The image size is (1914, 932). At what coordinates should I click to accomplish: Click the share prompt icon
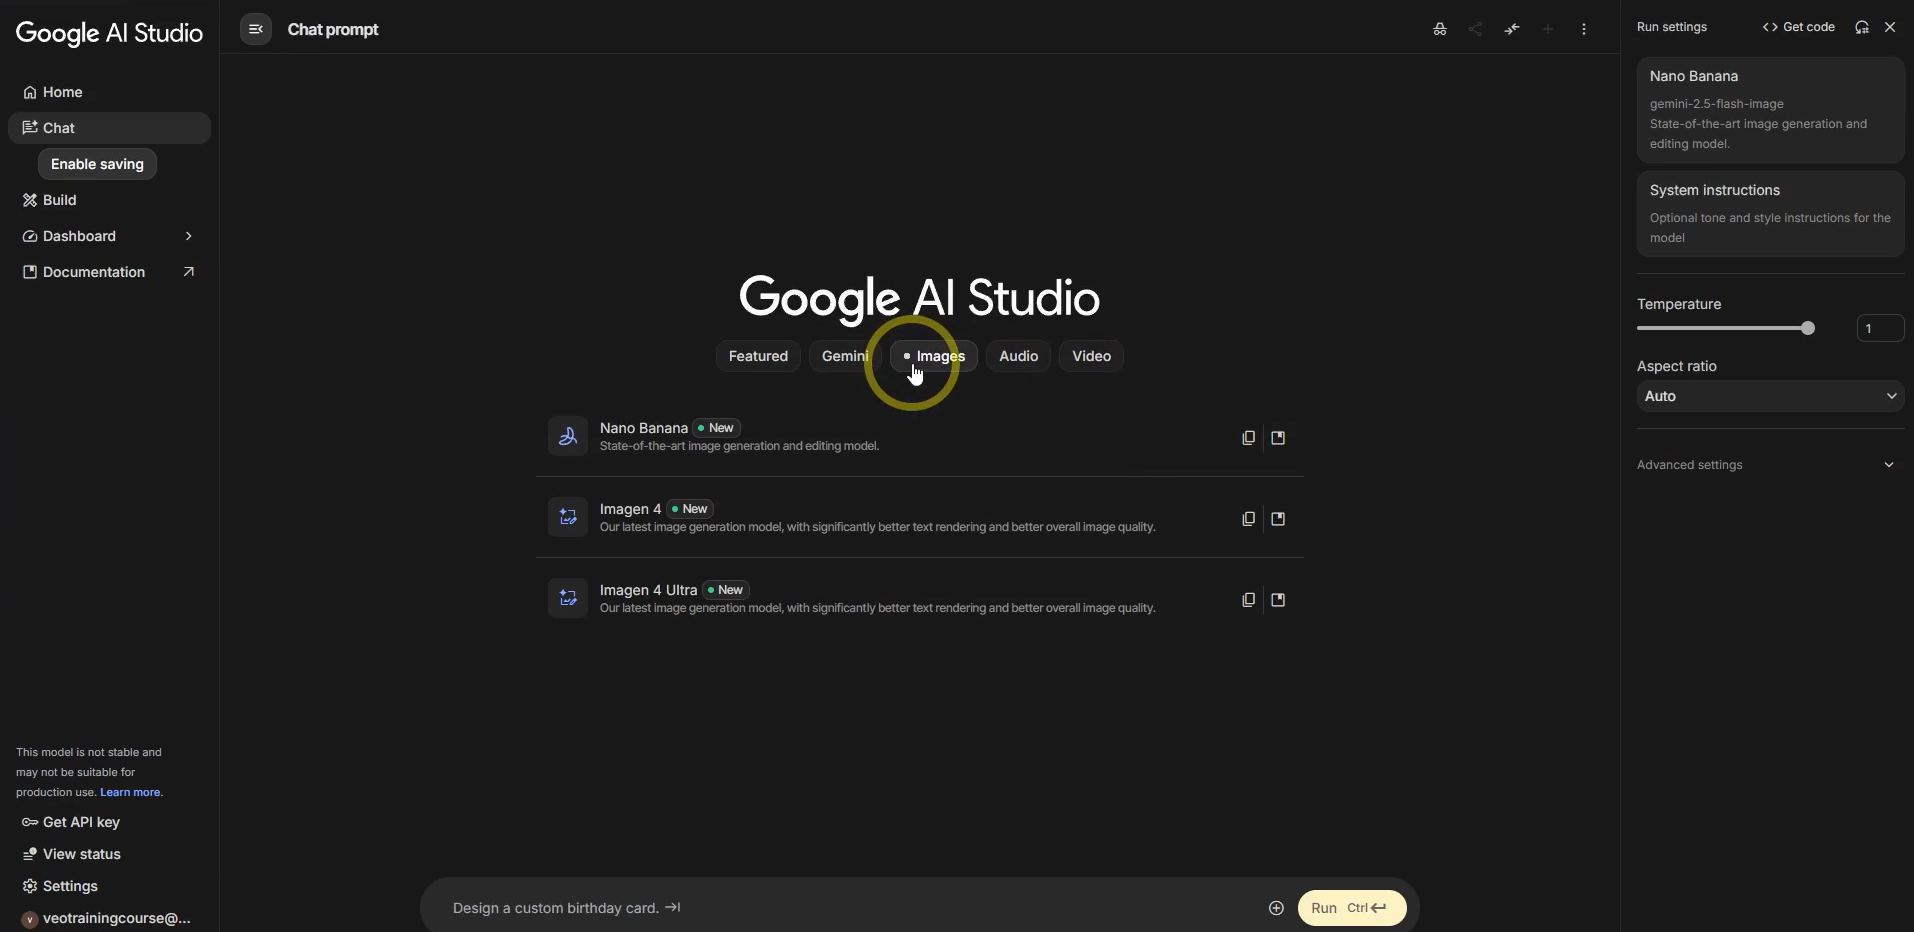click(1476, 29)
